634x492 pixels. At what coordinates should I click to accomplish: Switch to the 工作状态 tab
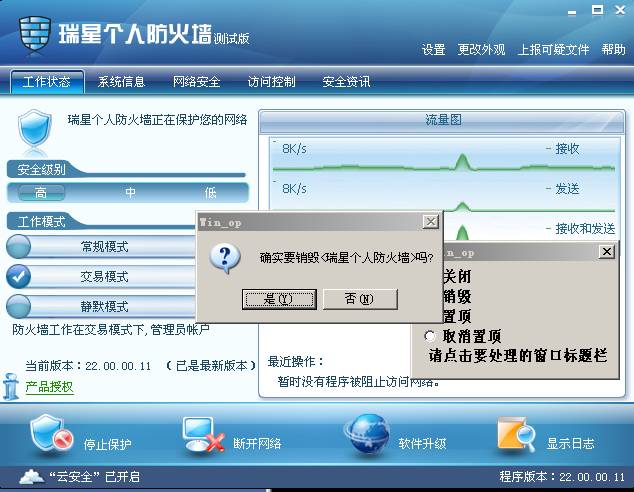[47, 82]
